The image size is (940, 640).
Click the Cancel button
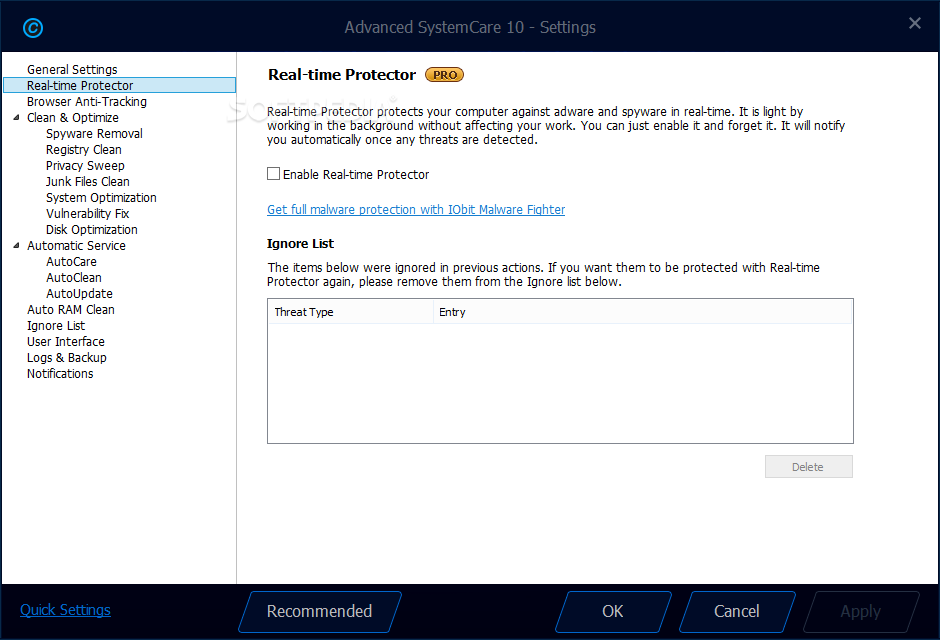[x=737, y=611]
